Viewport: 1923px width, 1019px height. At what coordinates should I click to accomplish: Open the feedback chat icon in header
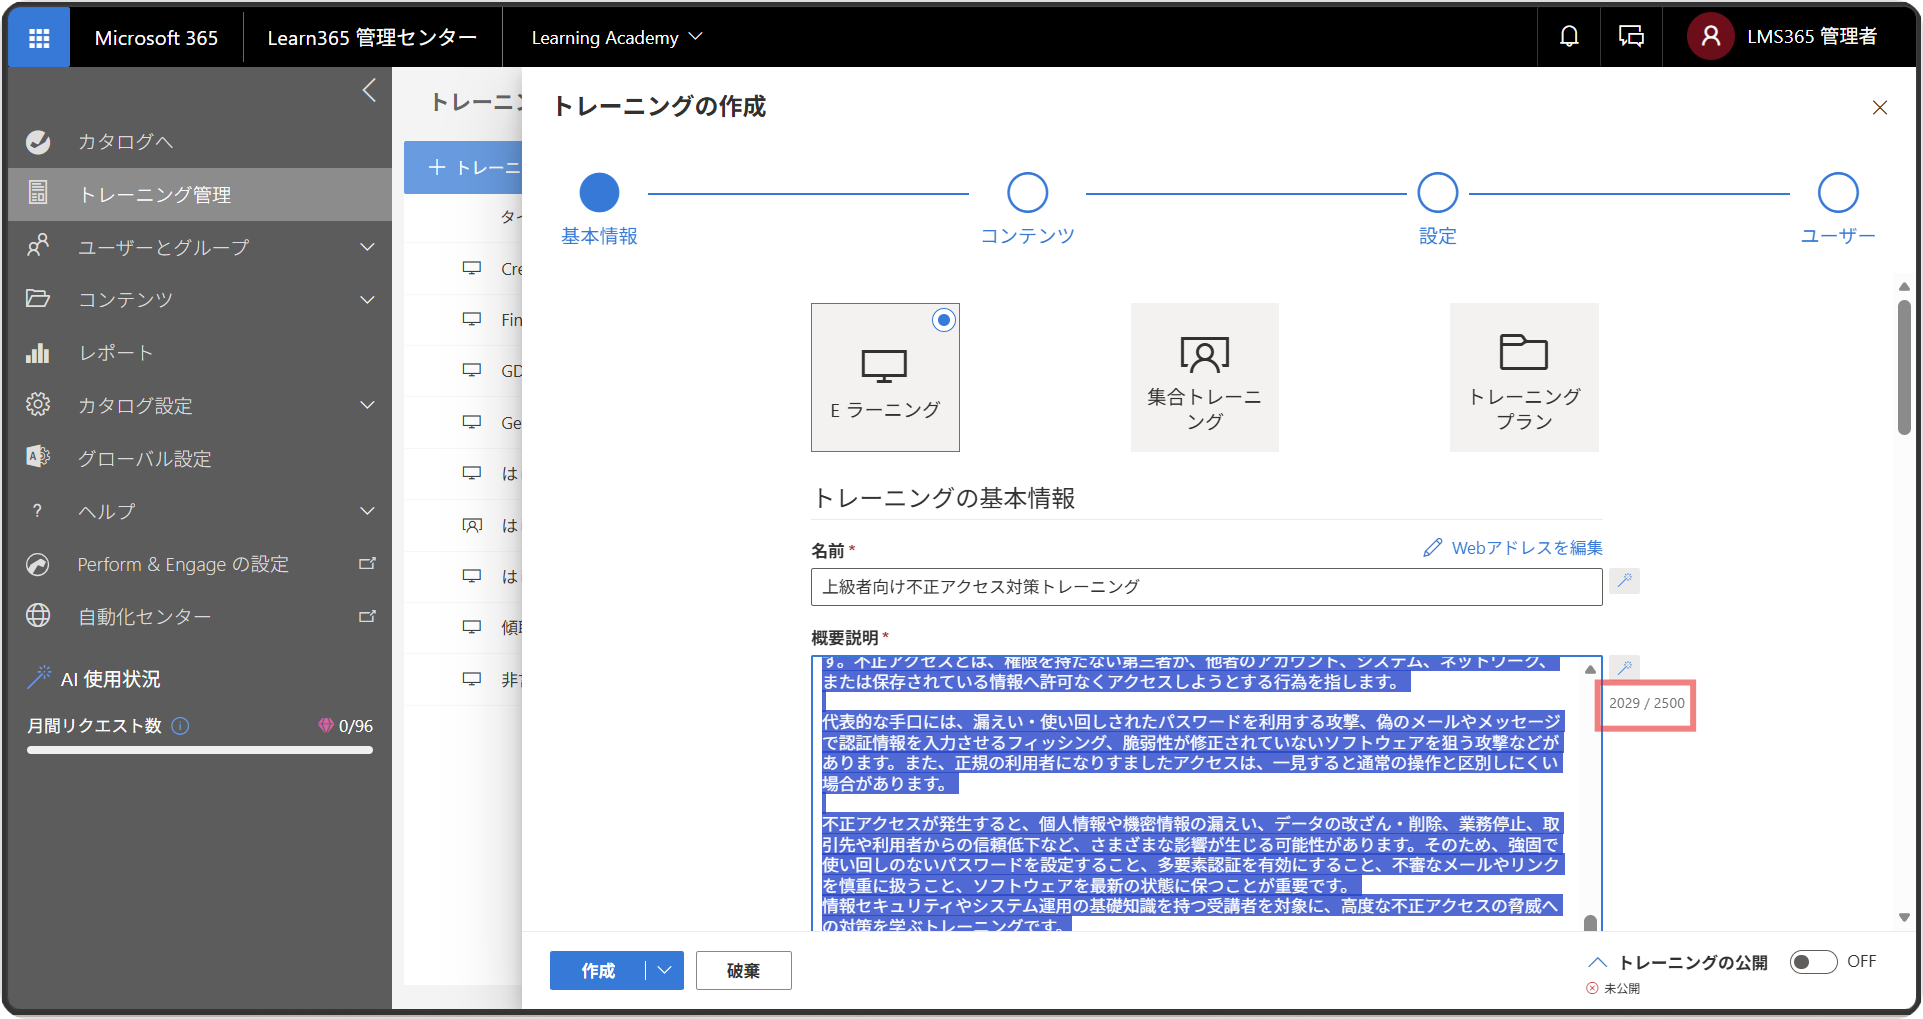[1631, 37]
